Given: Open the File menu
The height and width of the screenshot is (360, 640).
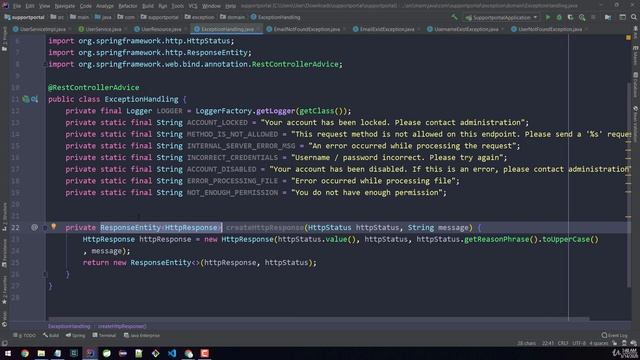Looking at the screenshot, I should 17,6.
